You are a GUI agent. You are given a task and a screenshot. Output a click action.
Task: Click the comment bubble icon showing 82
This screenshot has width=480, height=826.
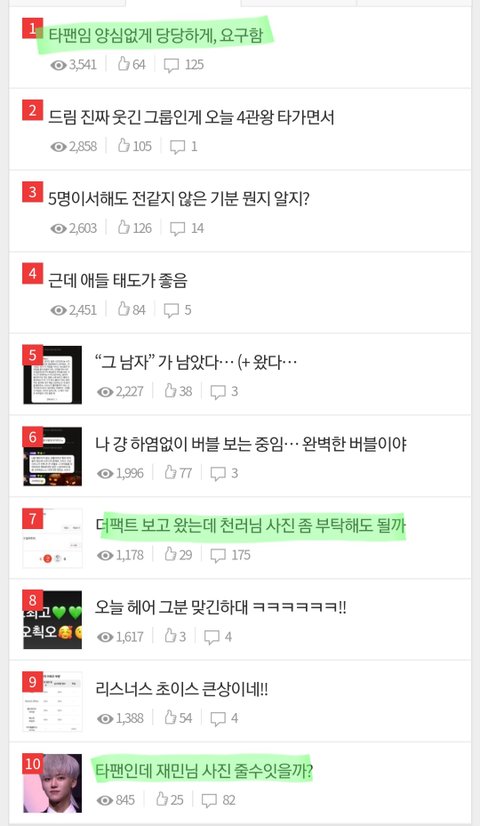(209, 801)
